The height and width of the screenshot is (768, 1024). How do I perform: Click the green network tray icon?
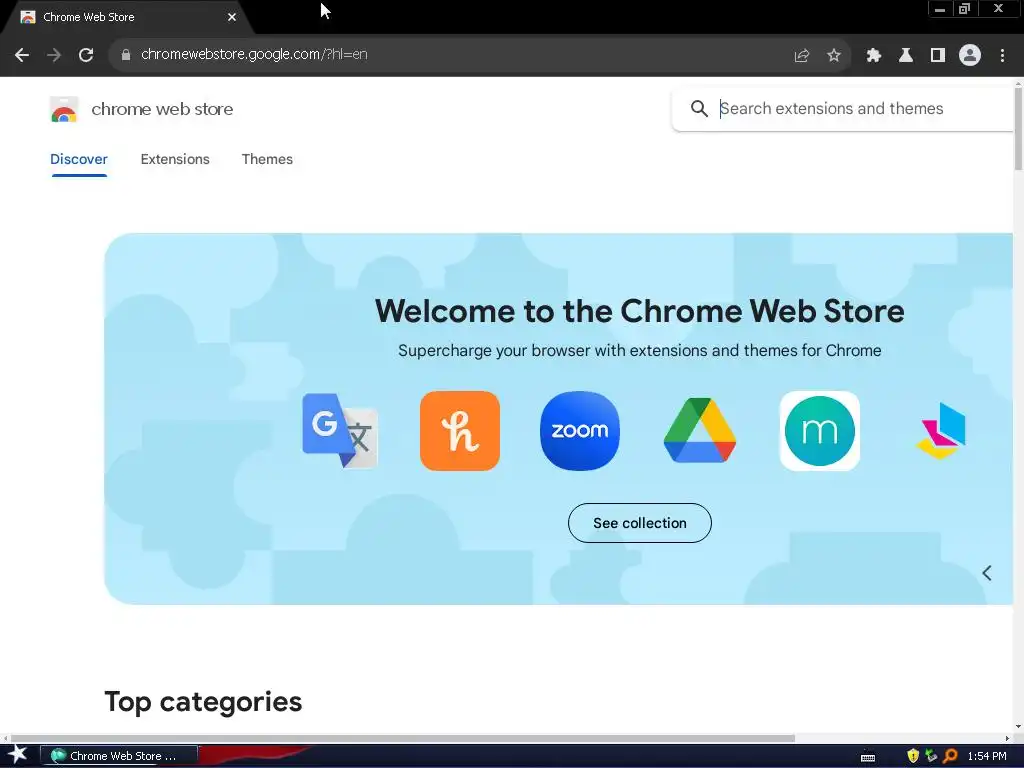coord(931,756)
